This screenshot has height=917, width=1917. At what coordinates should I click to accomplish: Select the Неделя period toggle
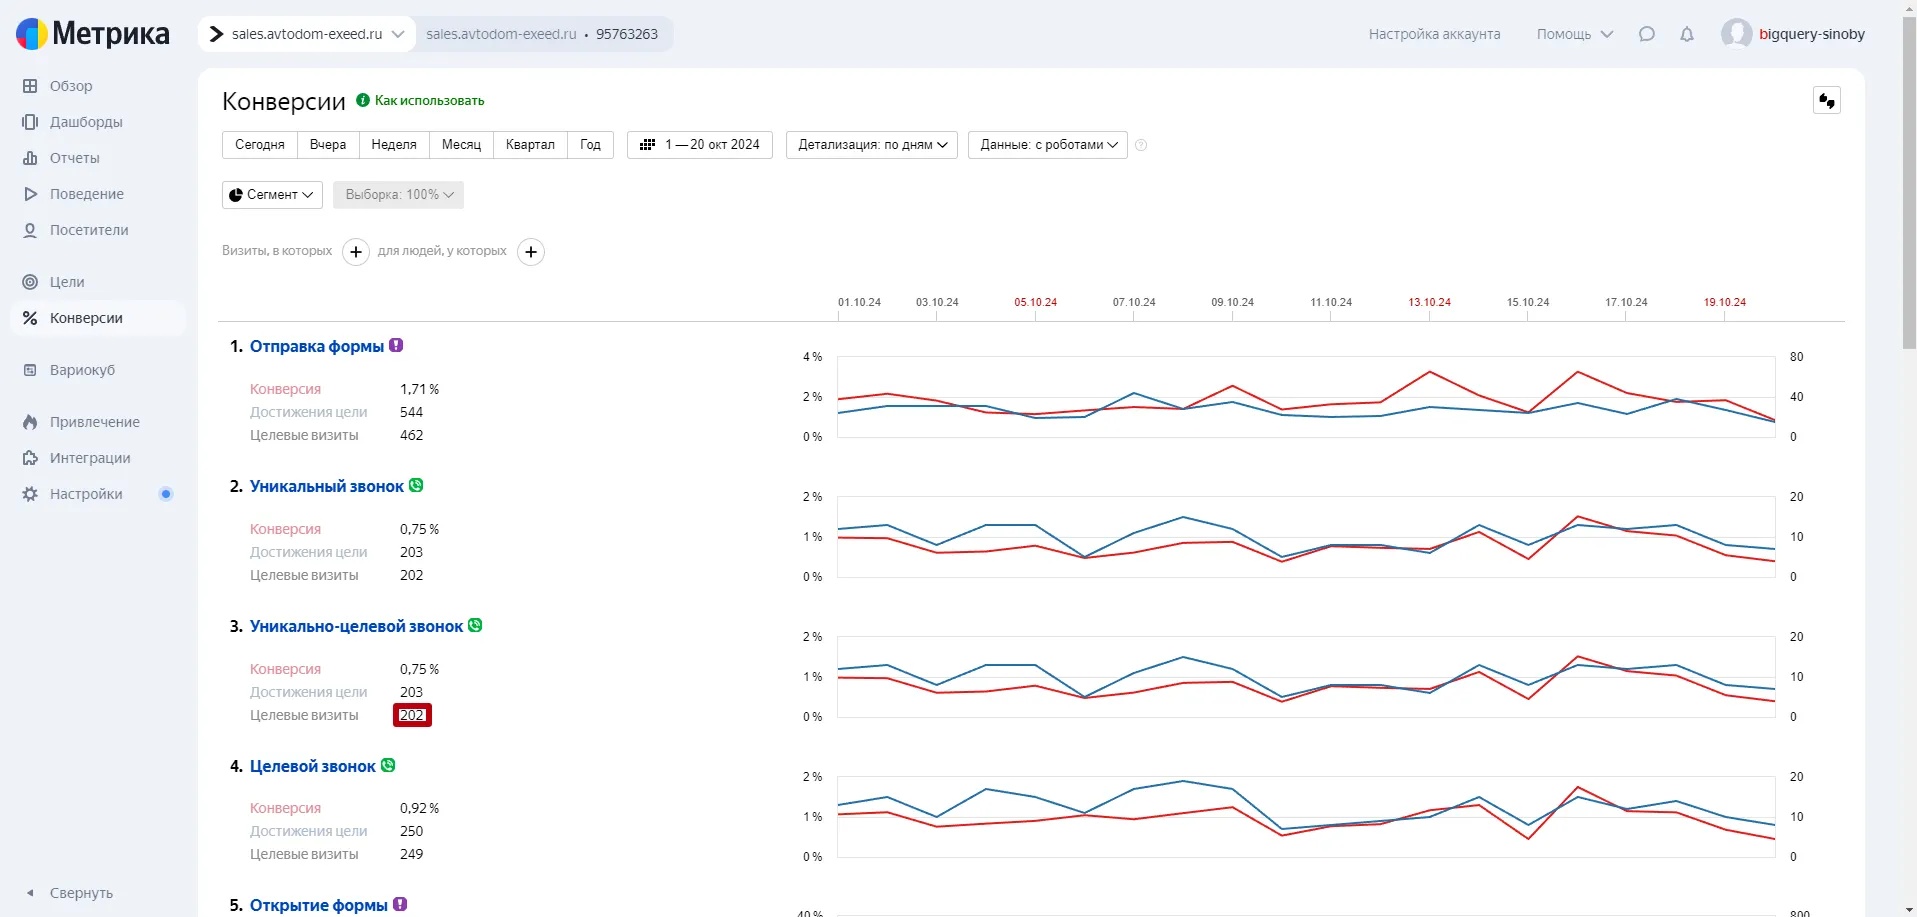click(x=393, y=145)
